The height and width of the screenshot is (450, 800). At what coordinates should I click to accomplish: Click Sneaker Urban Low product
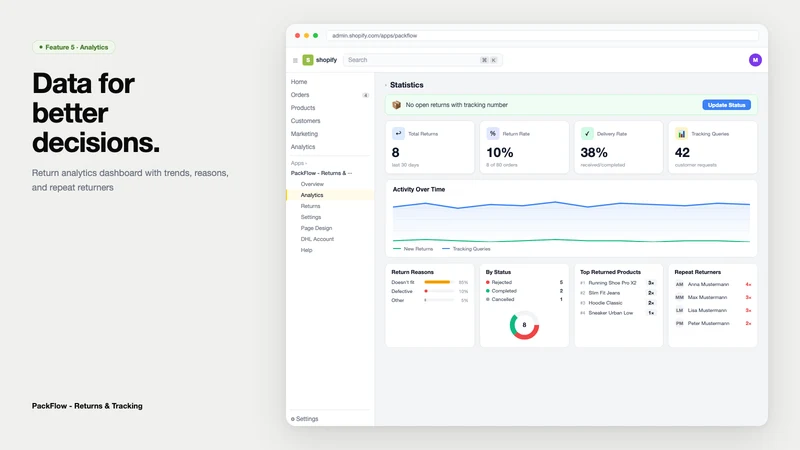click(611, 313)
